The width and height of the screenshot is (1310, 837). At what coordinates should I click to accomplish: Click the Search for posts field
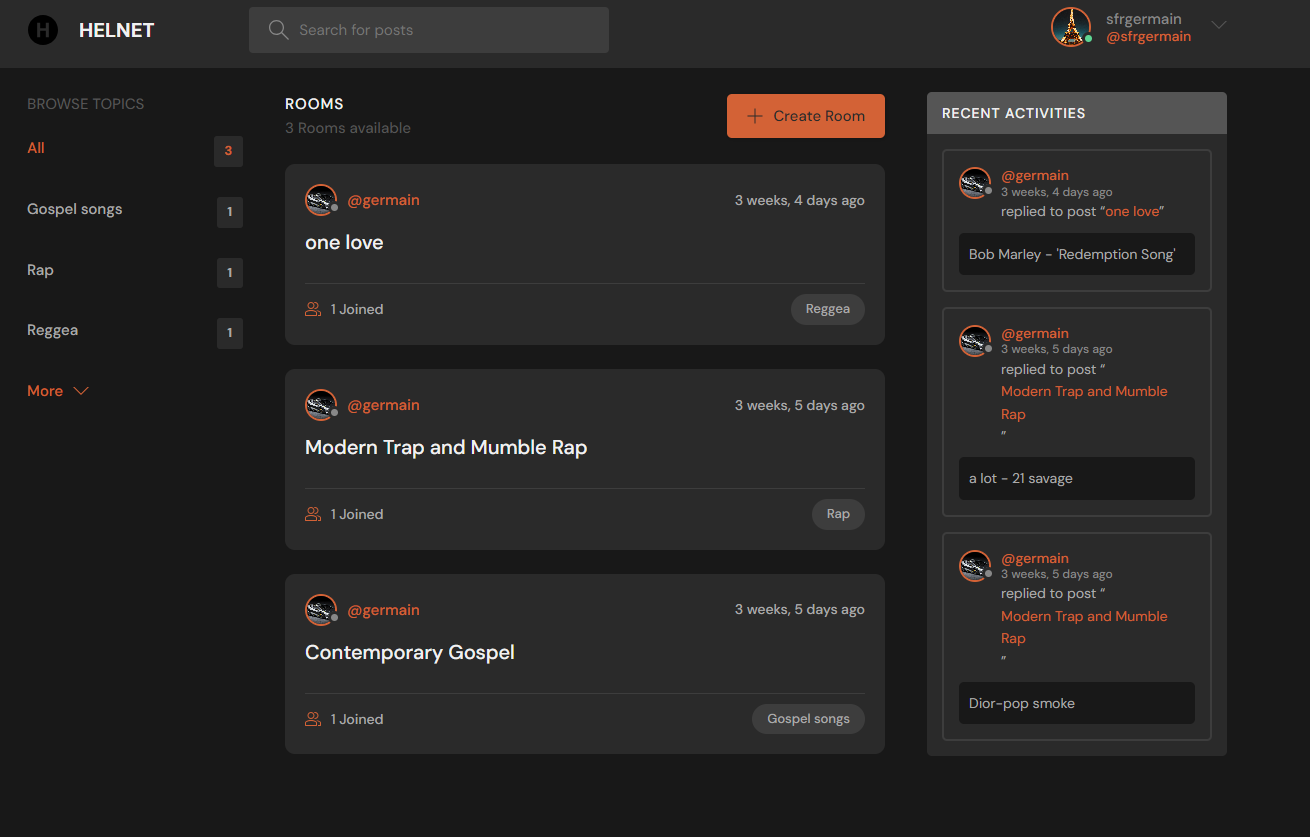429,30
